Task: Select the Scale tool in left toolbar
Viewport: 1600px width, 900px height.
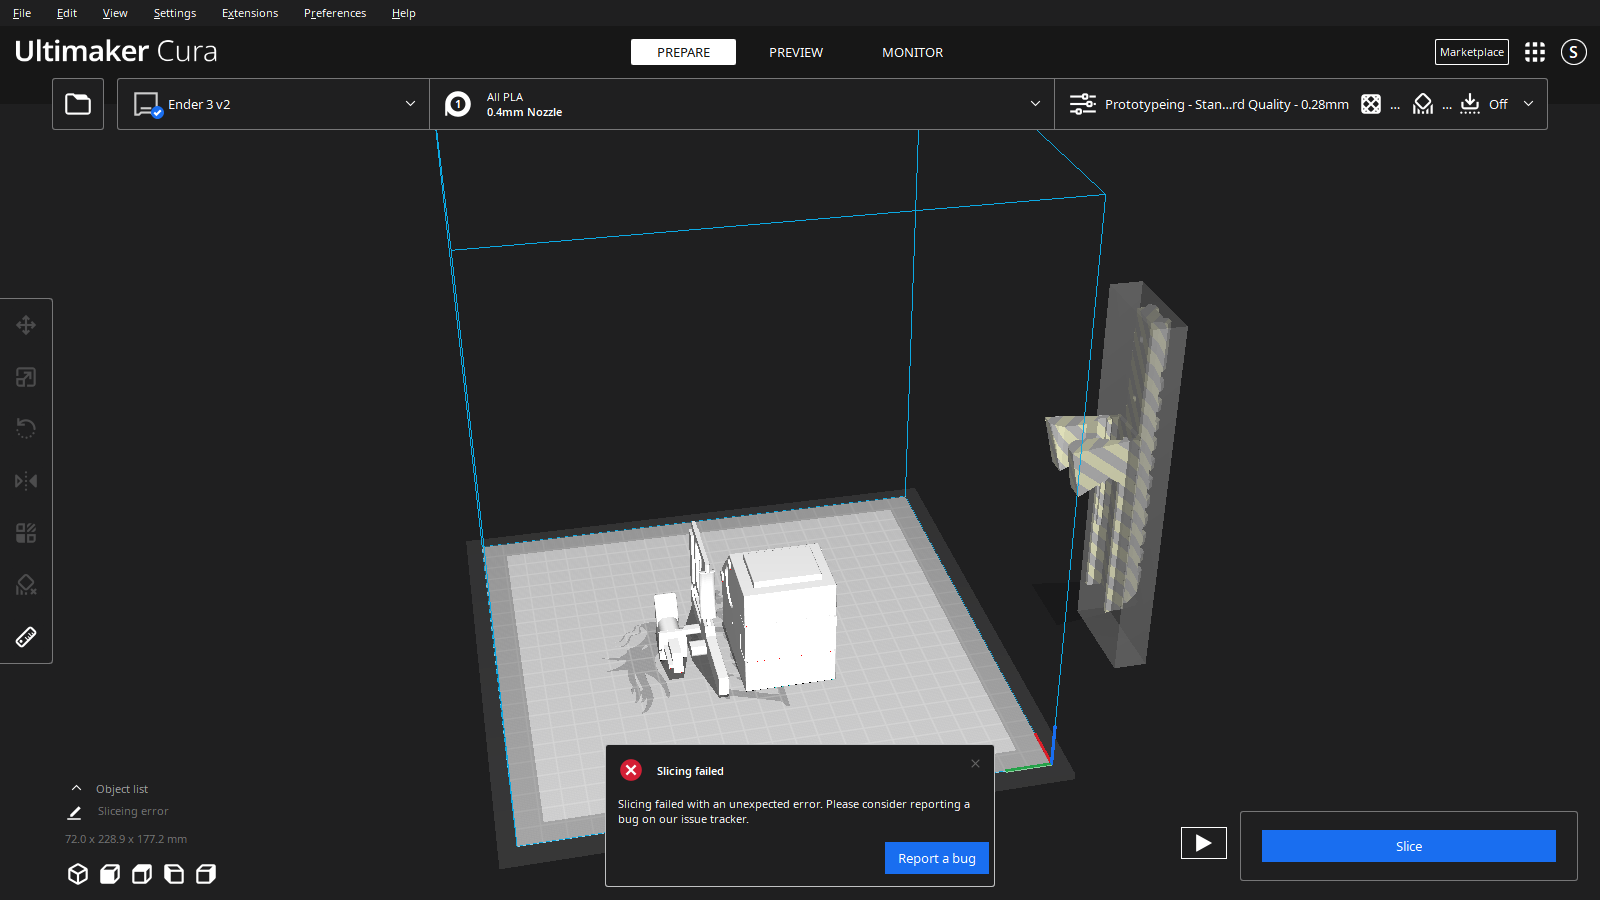Action: 26,377
